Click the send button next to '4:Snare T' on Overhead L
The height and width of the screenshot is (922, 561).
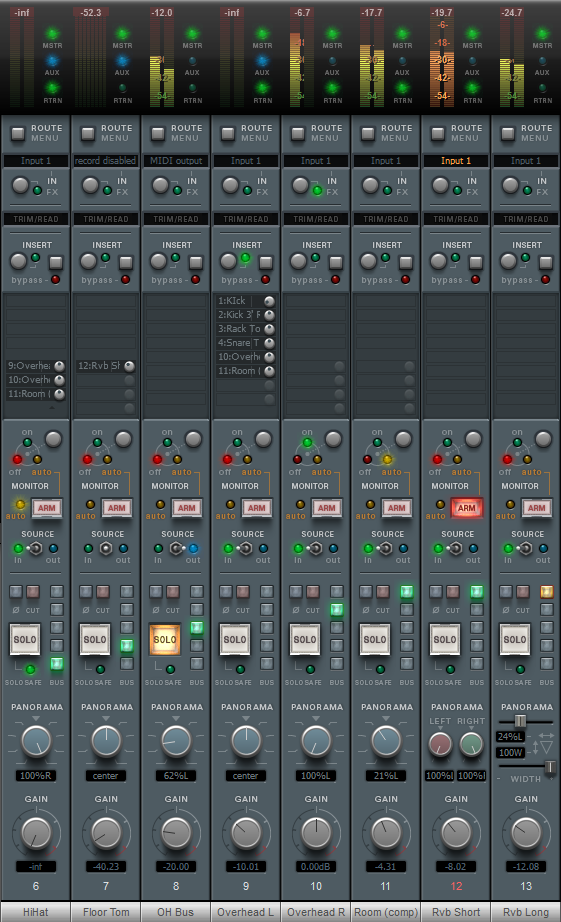269,343
